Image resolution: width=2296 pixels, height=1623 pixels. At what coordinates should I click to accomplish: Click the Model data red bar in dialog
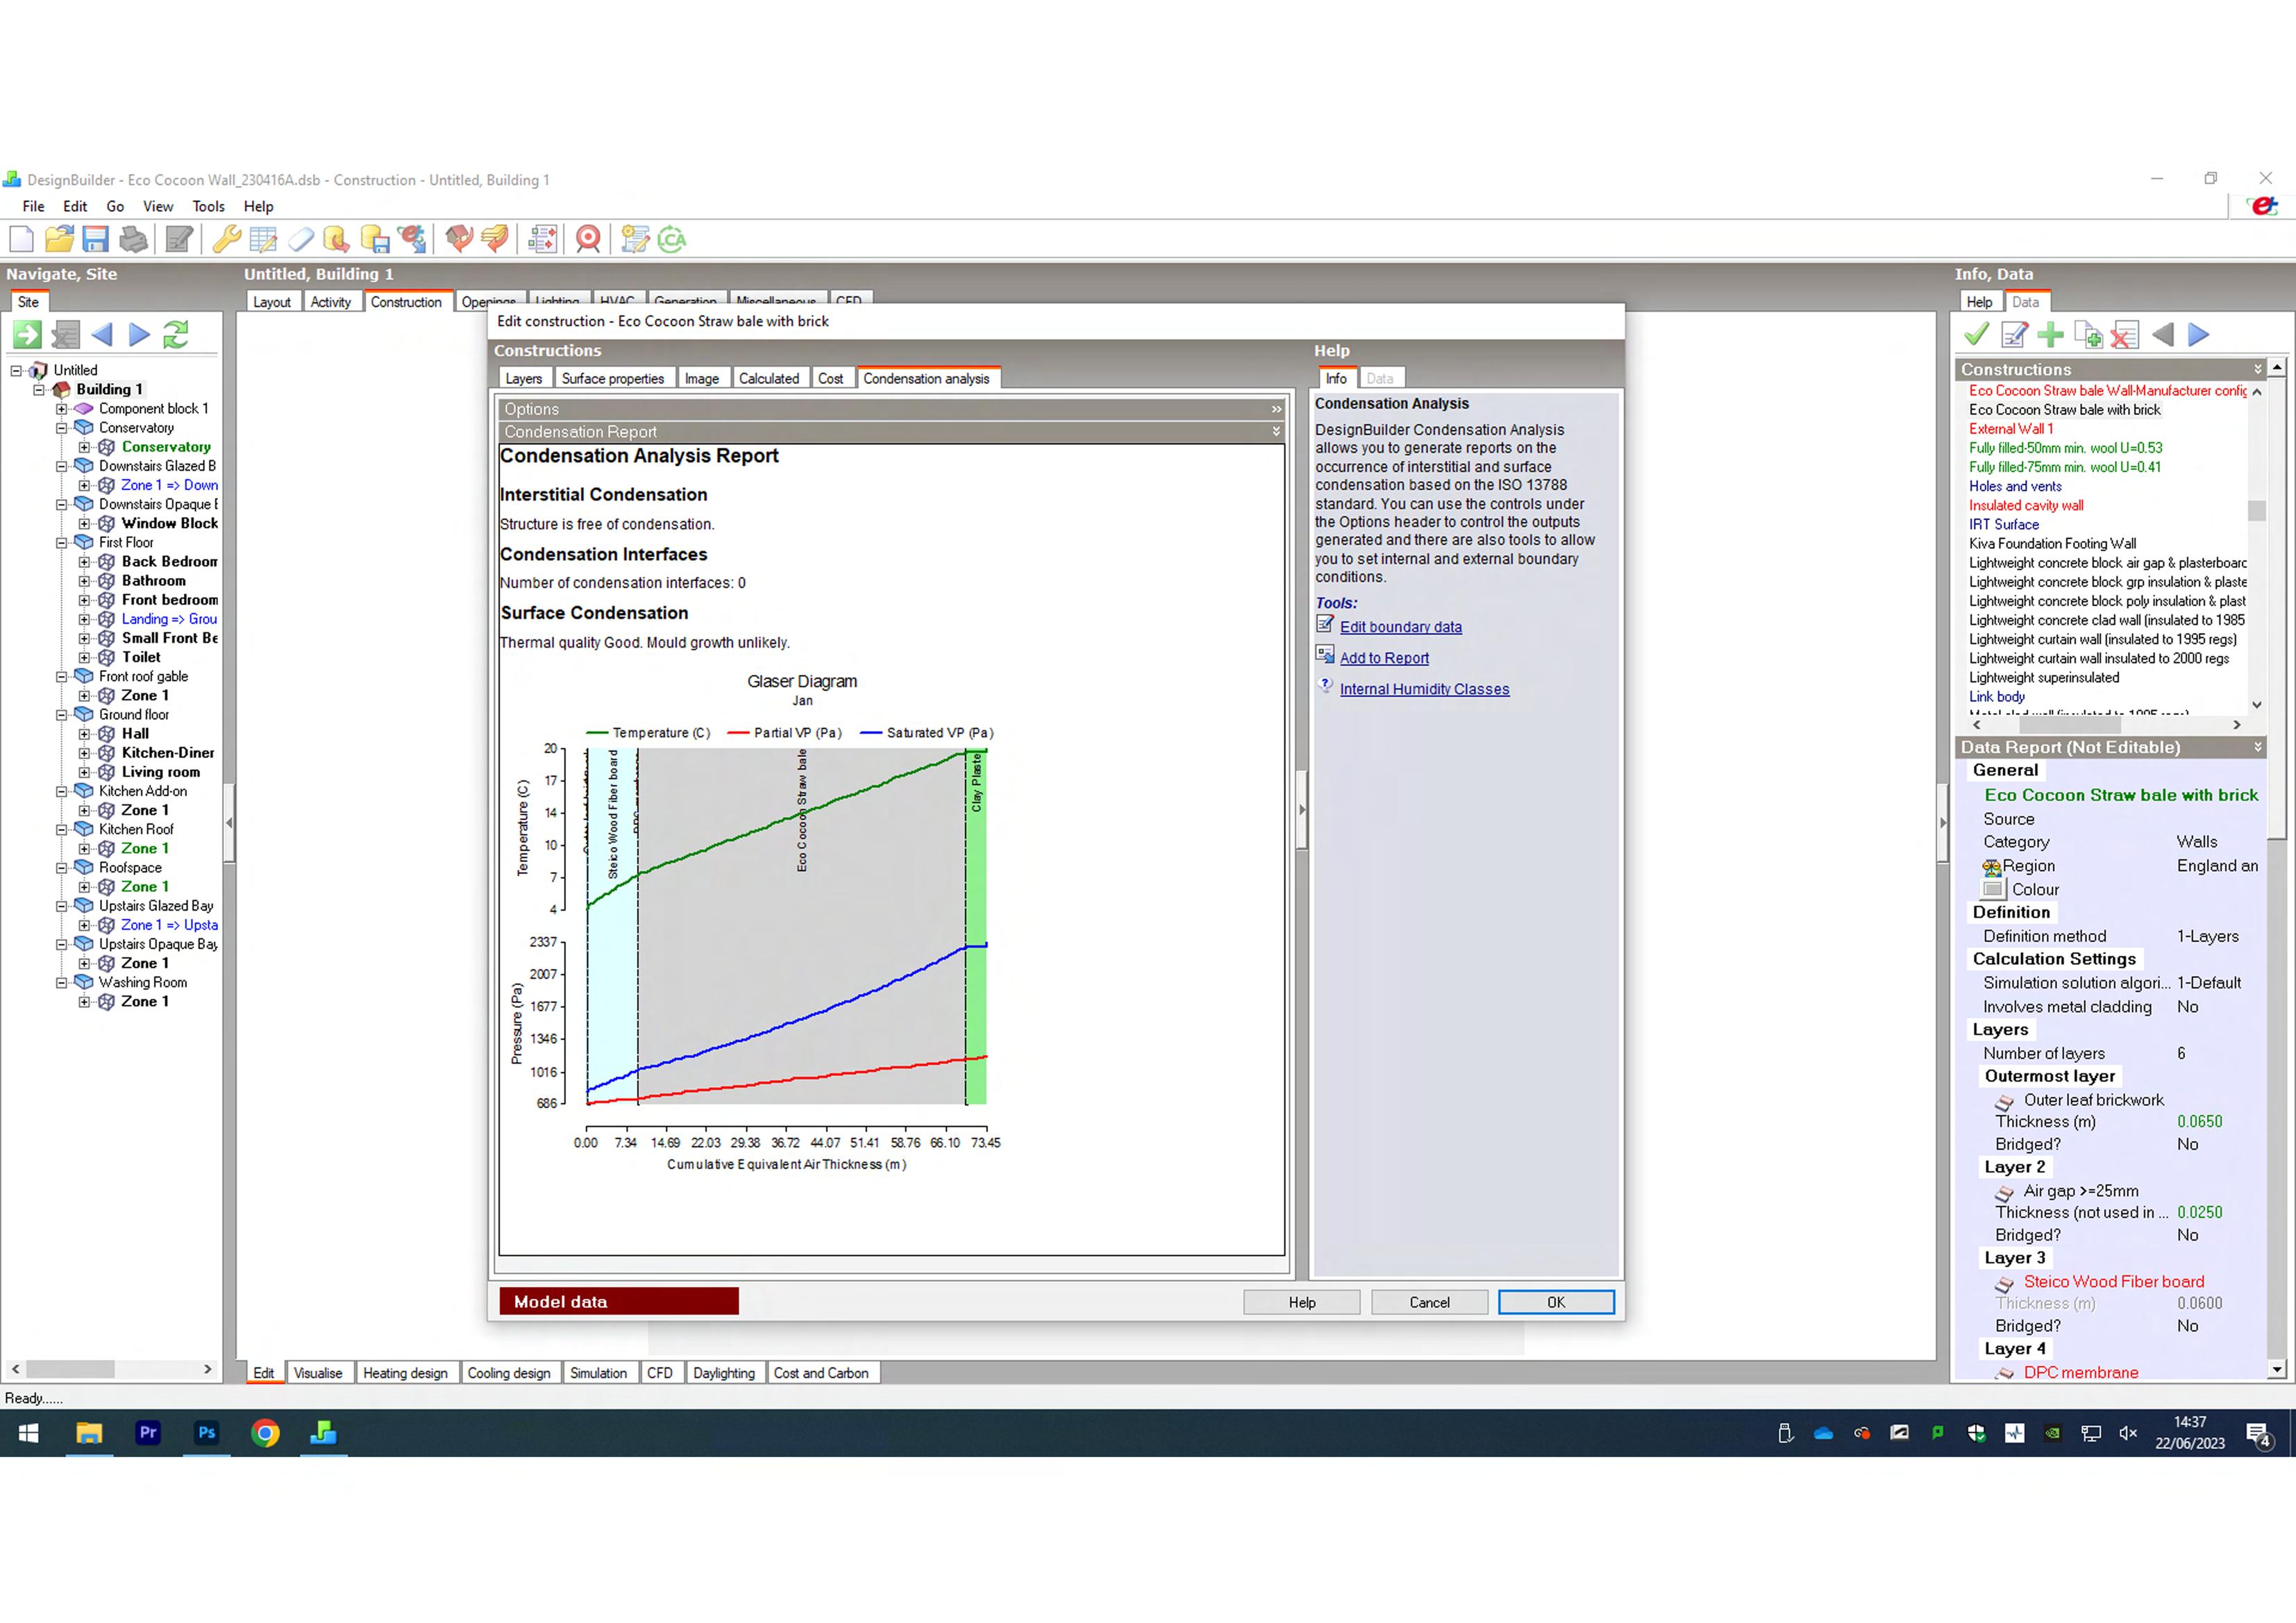(619, 1301)
